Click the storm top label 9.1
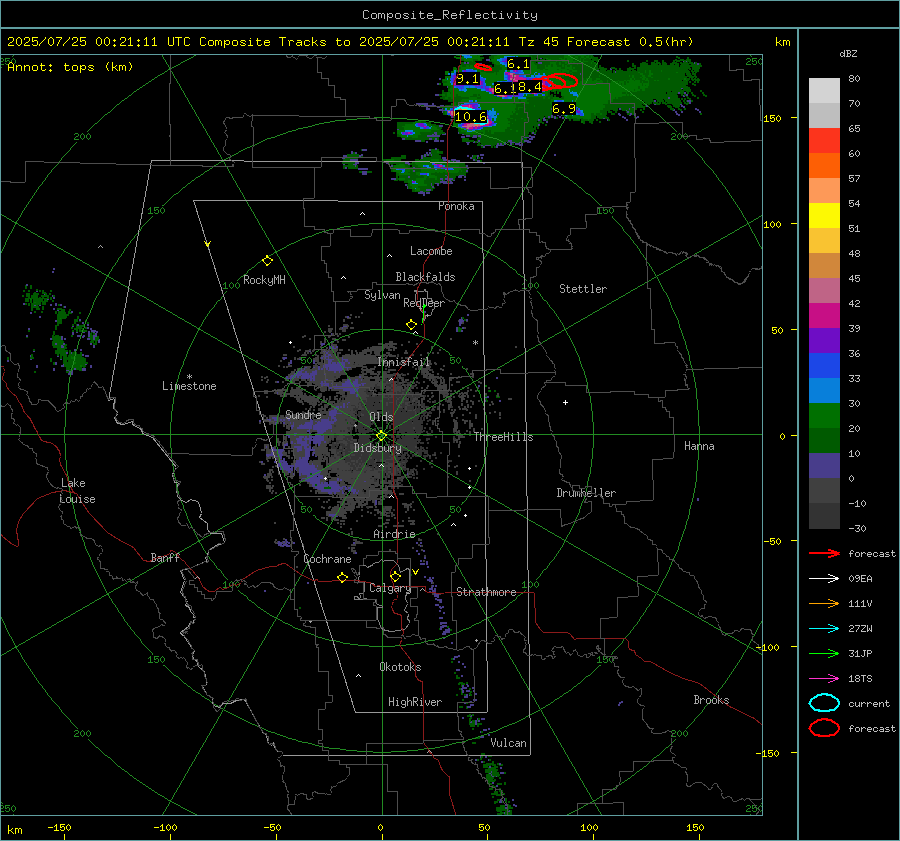This screenshot has width=900, height=841. pyautogui.click(x=467, y=79)
